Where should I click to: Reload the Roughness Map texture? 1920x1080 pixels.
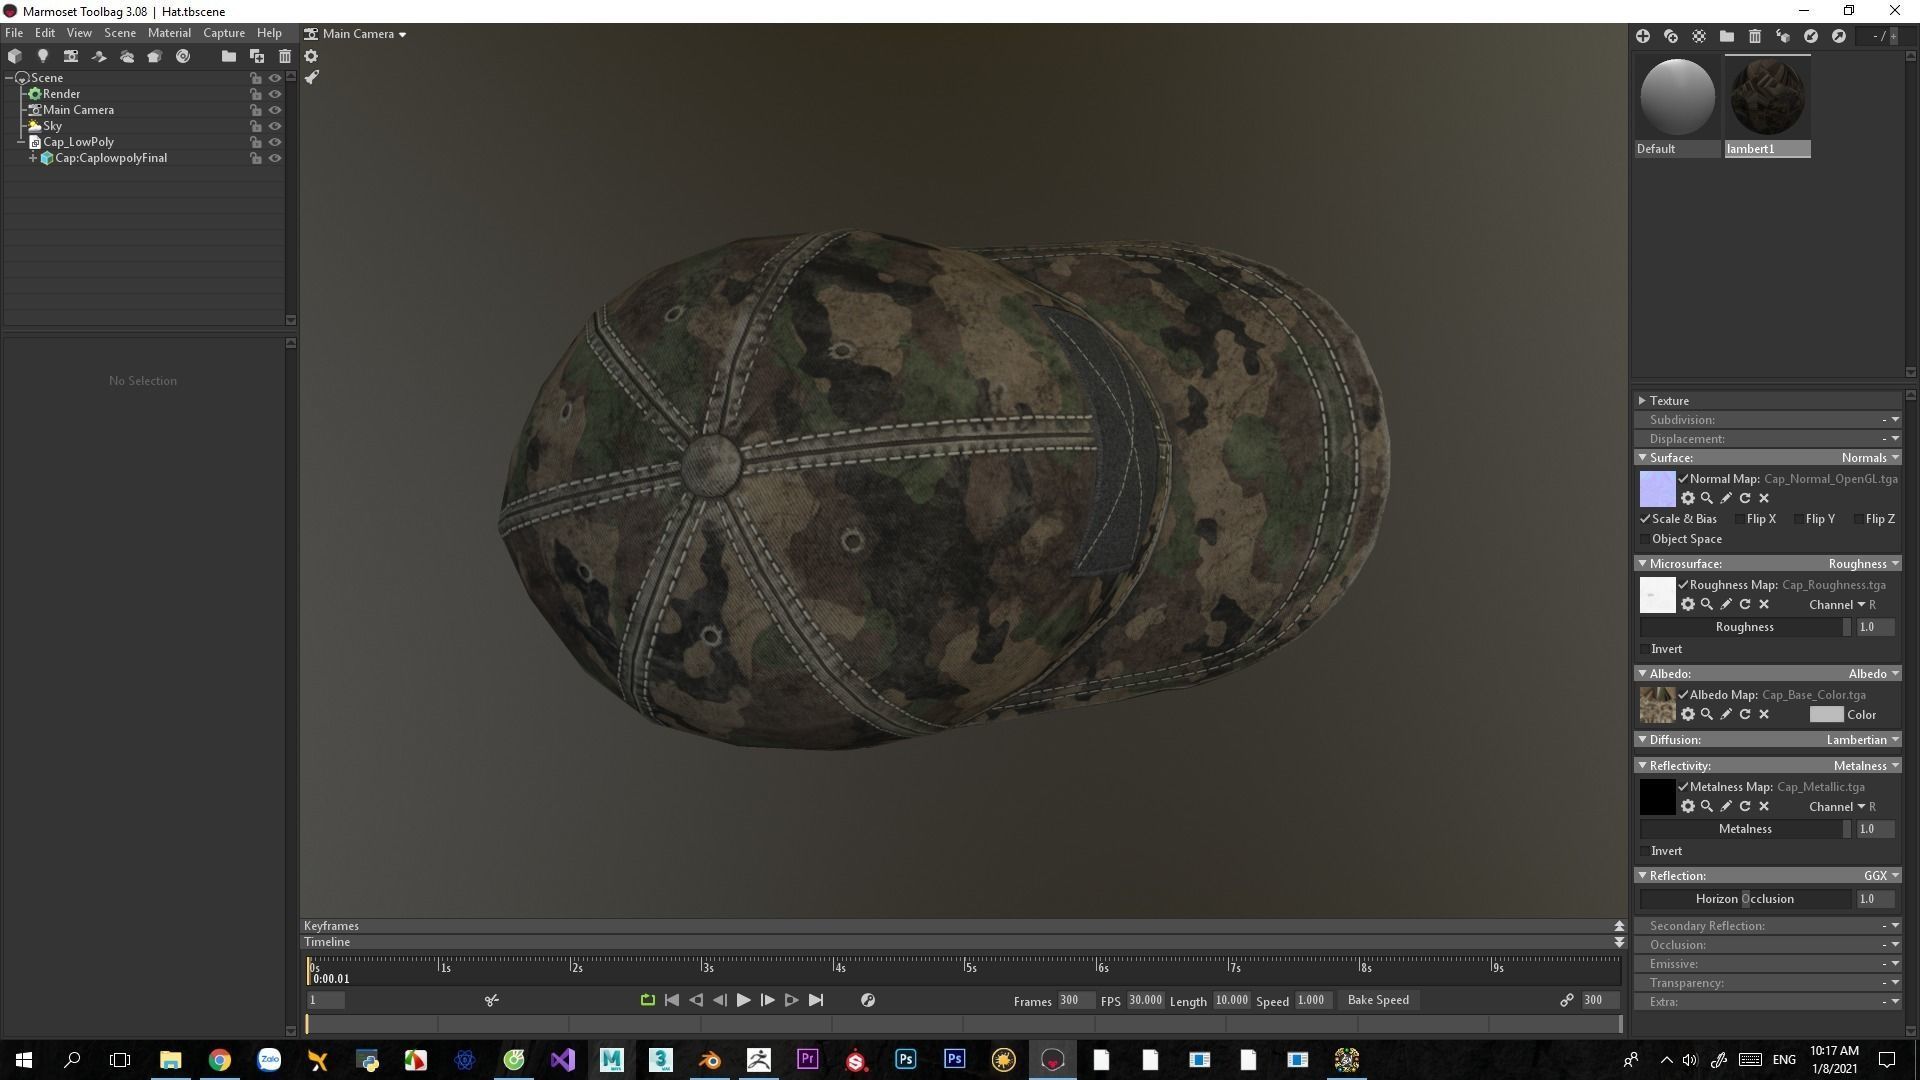click(x=1745, y=605)
